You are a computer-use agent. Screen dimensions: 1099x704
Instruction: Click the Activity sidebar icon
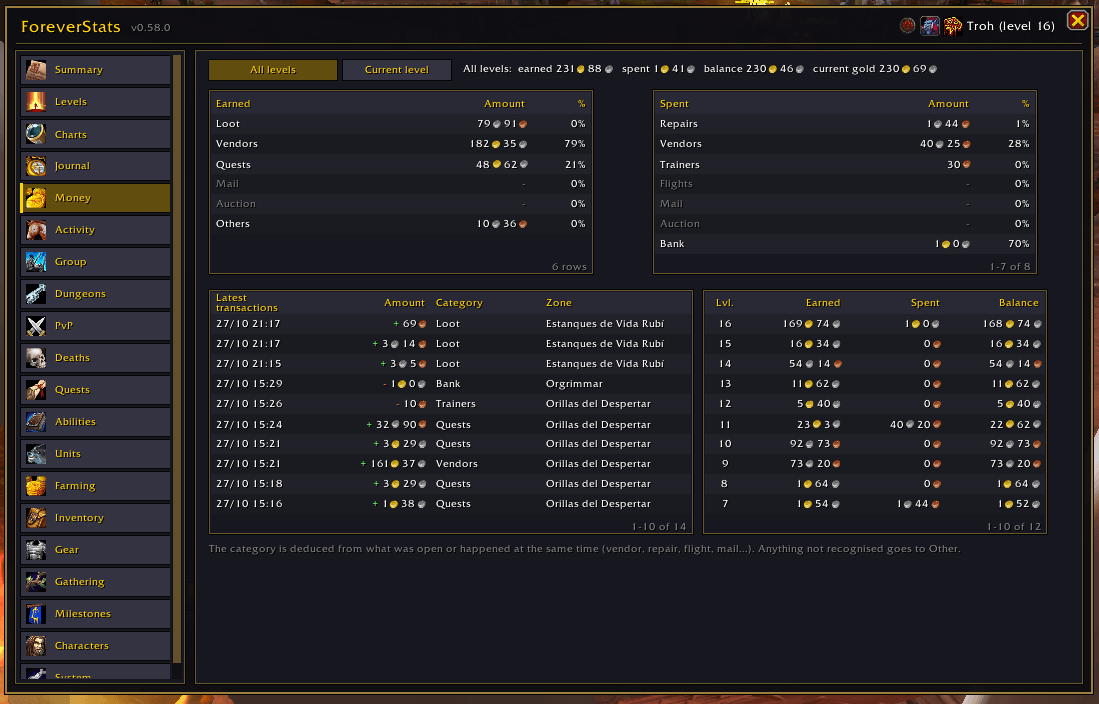tap(36, 230)
